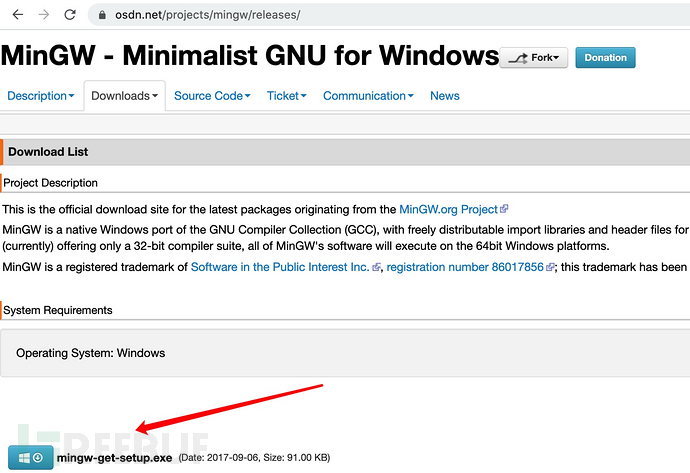Go back with the browser back arrow
The height and width of the screenshot is (473, 690).
point(18,15)
